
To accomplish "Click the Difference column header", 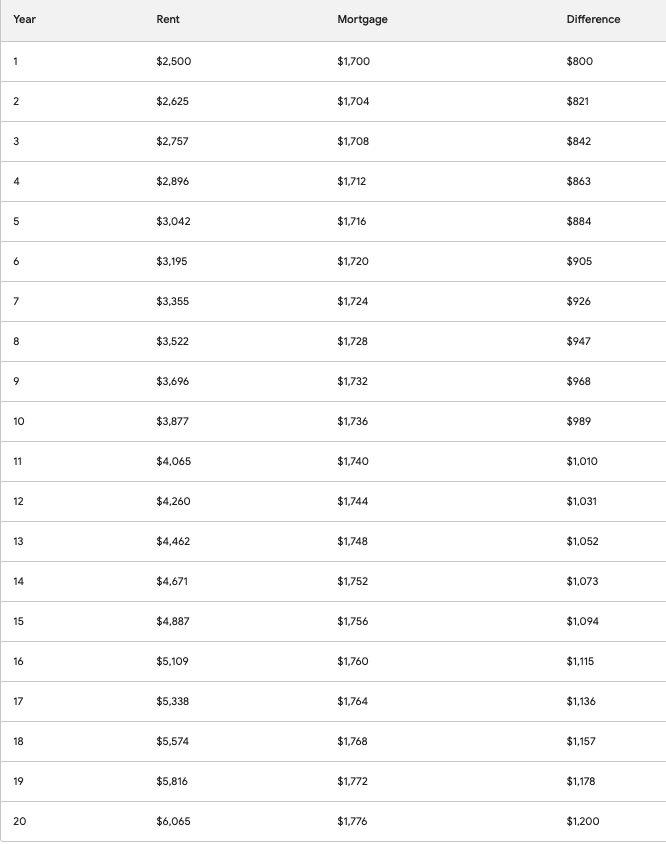I will [x=593, y=20].
